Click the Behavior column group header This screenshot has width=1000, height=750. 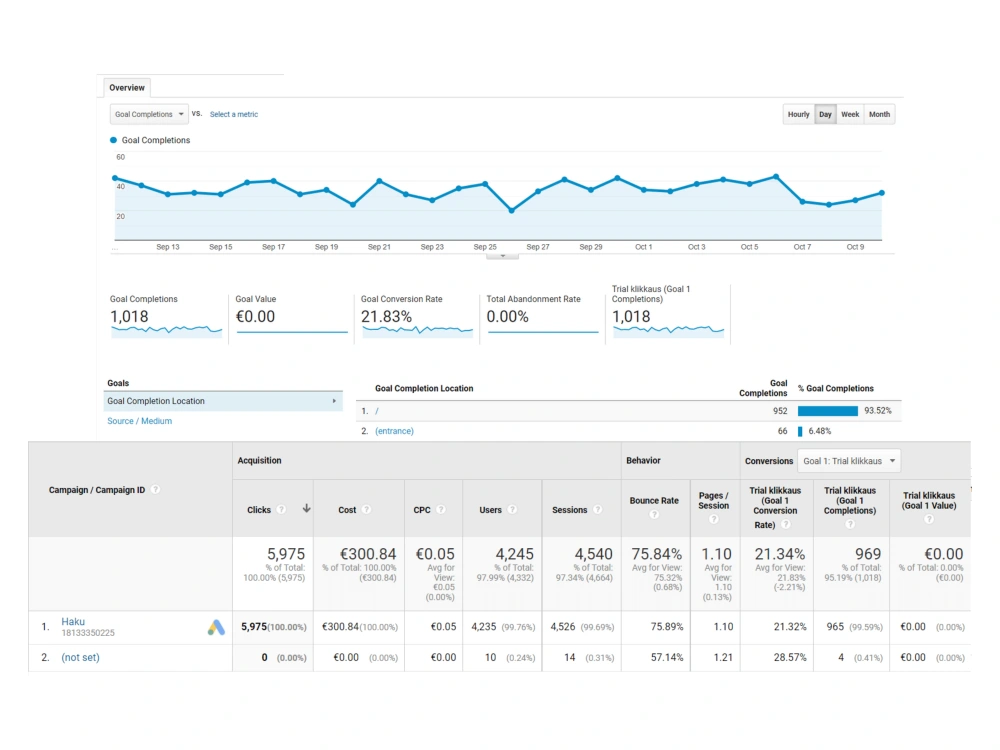(x=643, y=460)
